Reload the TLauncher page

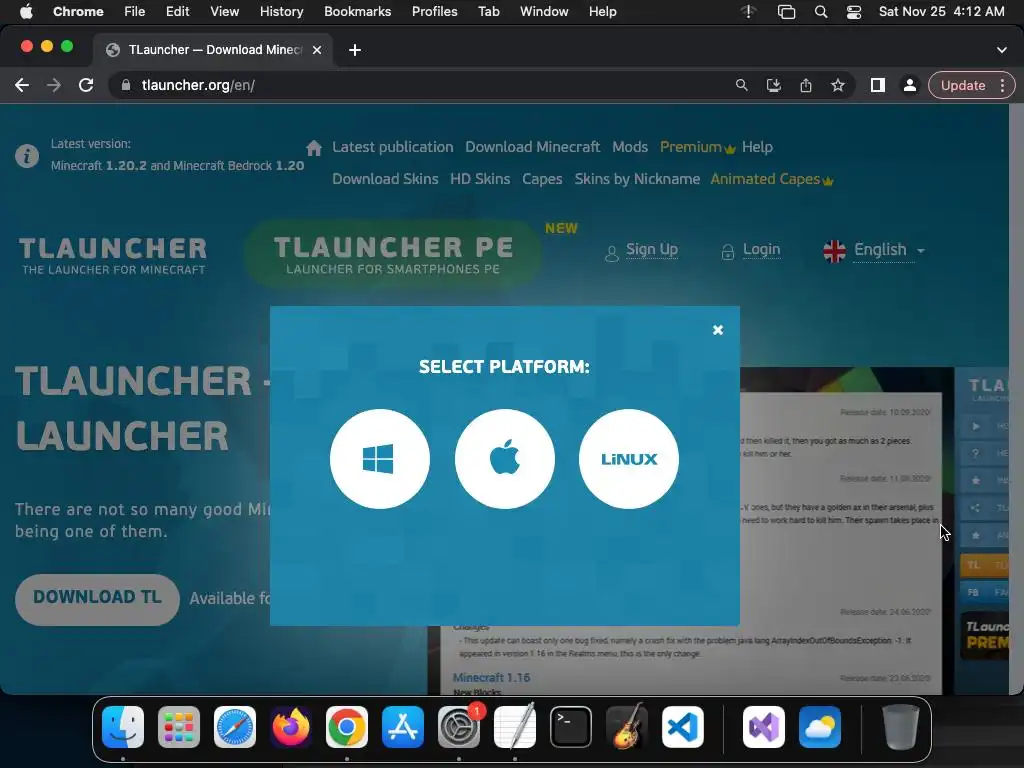86,86
